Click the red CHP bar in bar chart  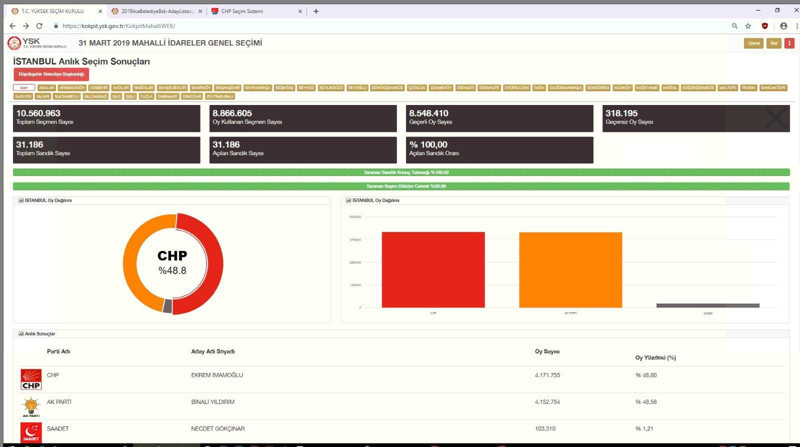433,270
